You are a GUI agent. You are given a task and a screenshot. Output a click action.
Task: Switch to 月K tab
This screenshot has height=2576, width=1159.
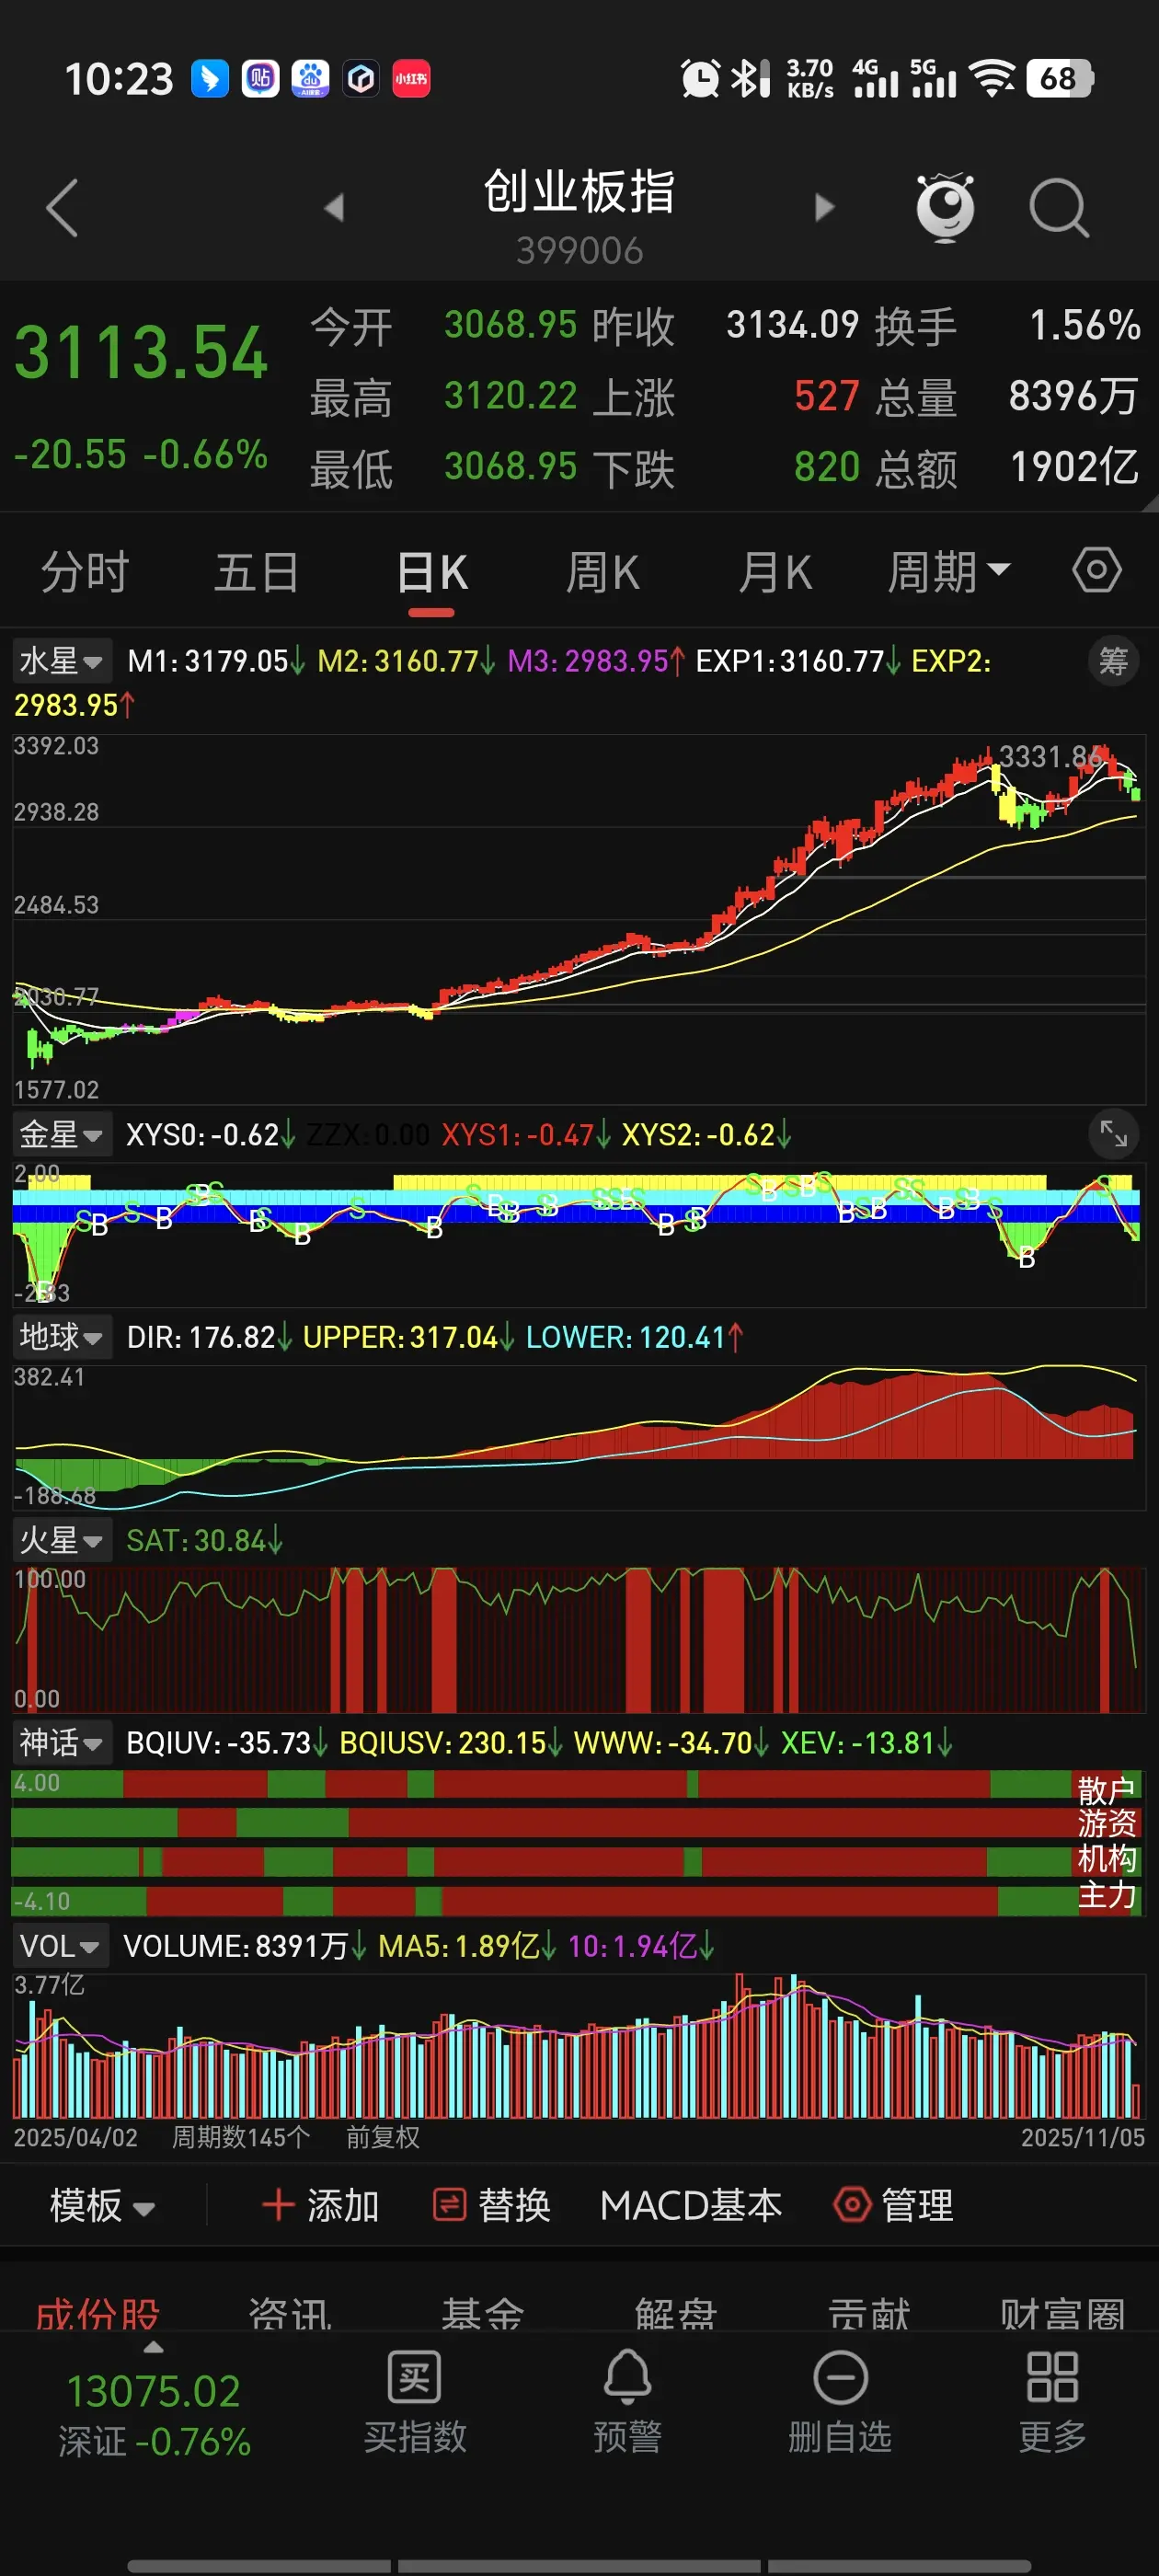click(775, 573)
